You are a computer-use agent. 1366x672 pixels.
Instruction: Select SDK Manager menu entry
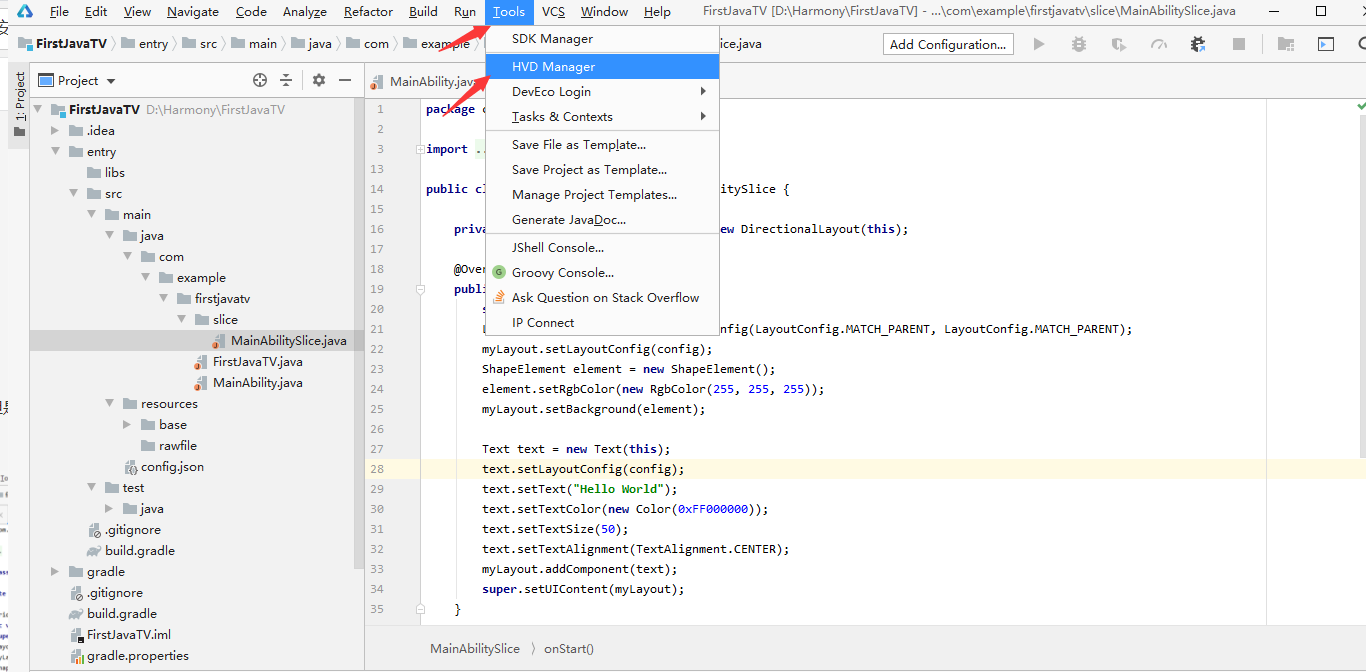tap(602, 38)
